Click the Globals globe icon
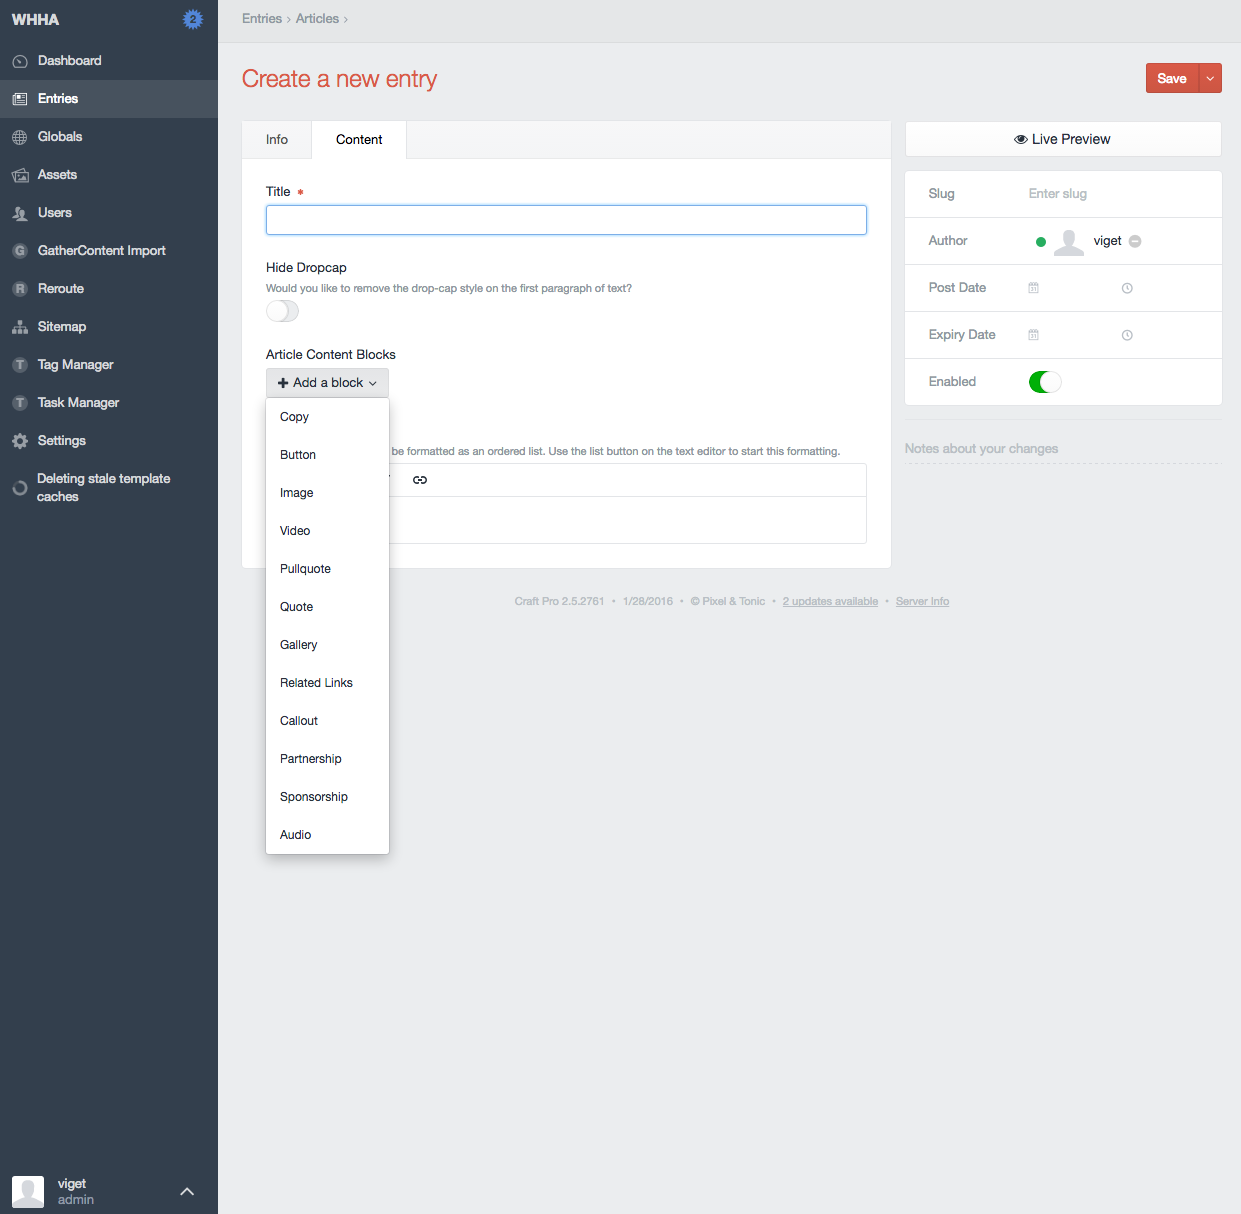This screenshot has height=1214, width=1241. 20,137
